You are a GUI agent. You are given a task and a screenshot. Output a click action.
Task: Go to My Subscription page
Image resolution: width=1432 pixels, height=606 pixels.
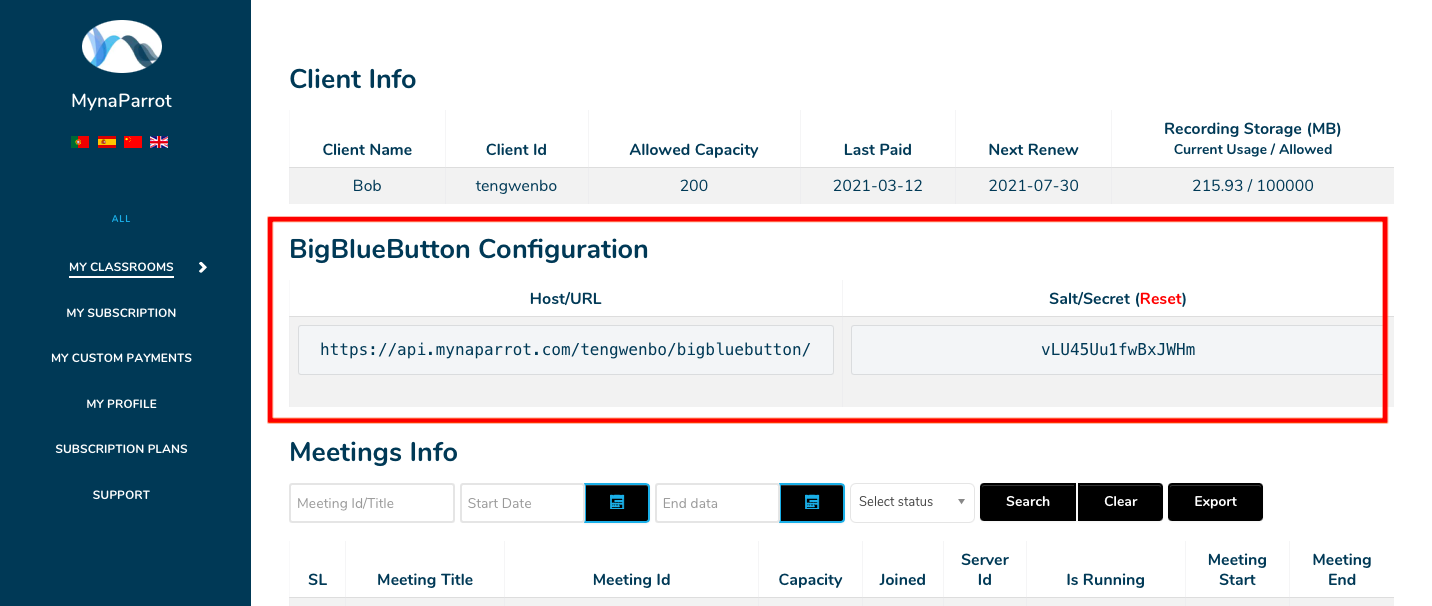pos(121,313)
